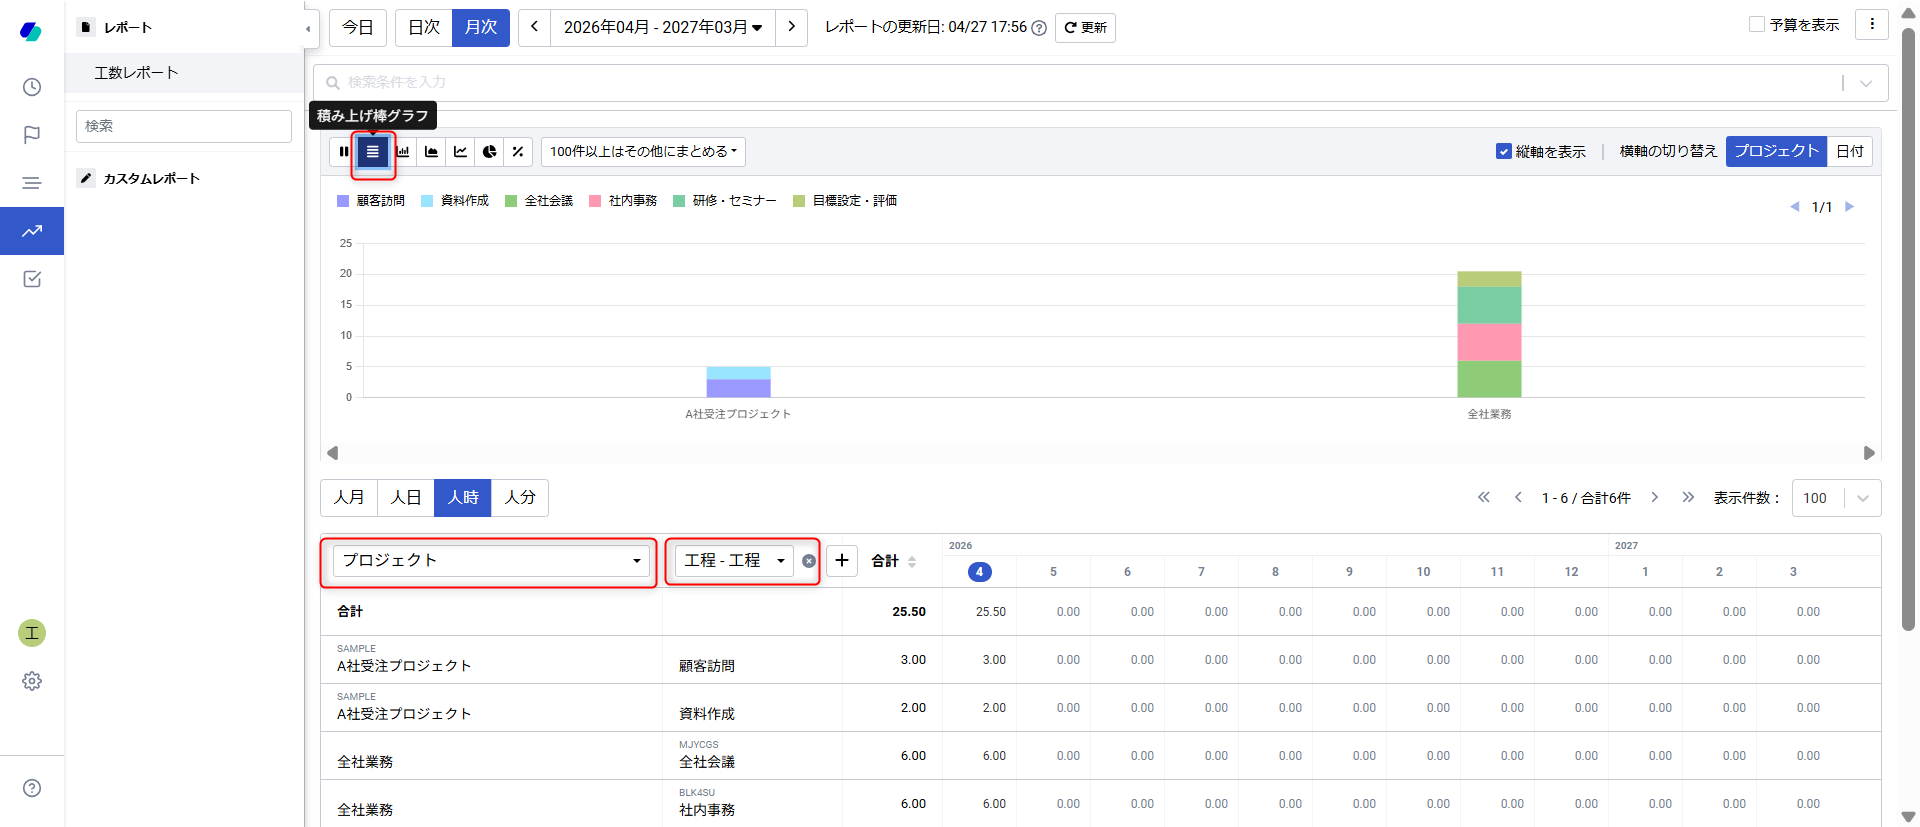Open 100件以上はその他にまとめる dropdown
The height and width of the screenshot is (827, 1920).
click(x=643, y=152)
